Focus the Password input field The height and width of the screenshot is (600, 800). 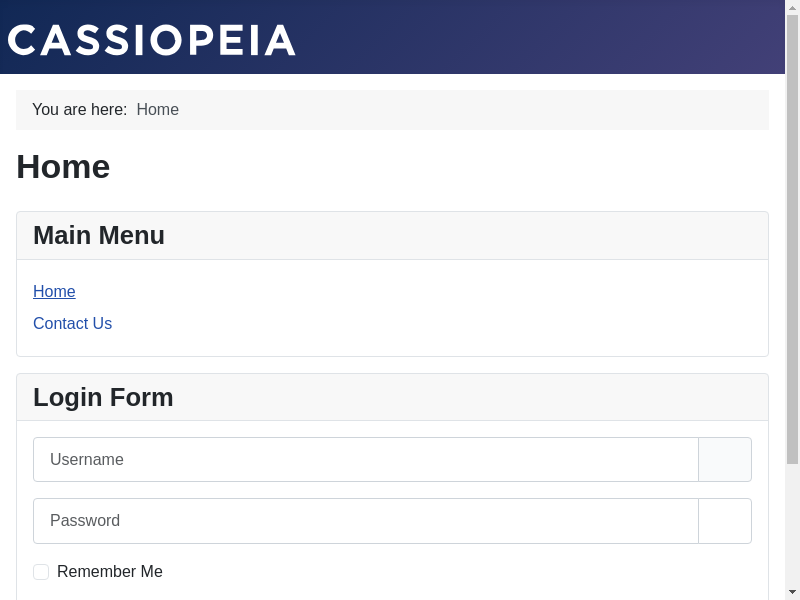365,521
